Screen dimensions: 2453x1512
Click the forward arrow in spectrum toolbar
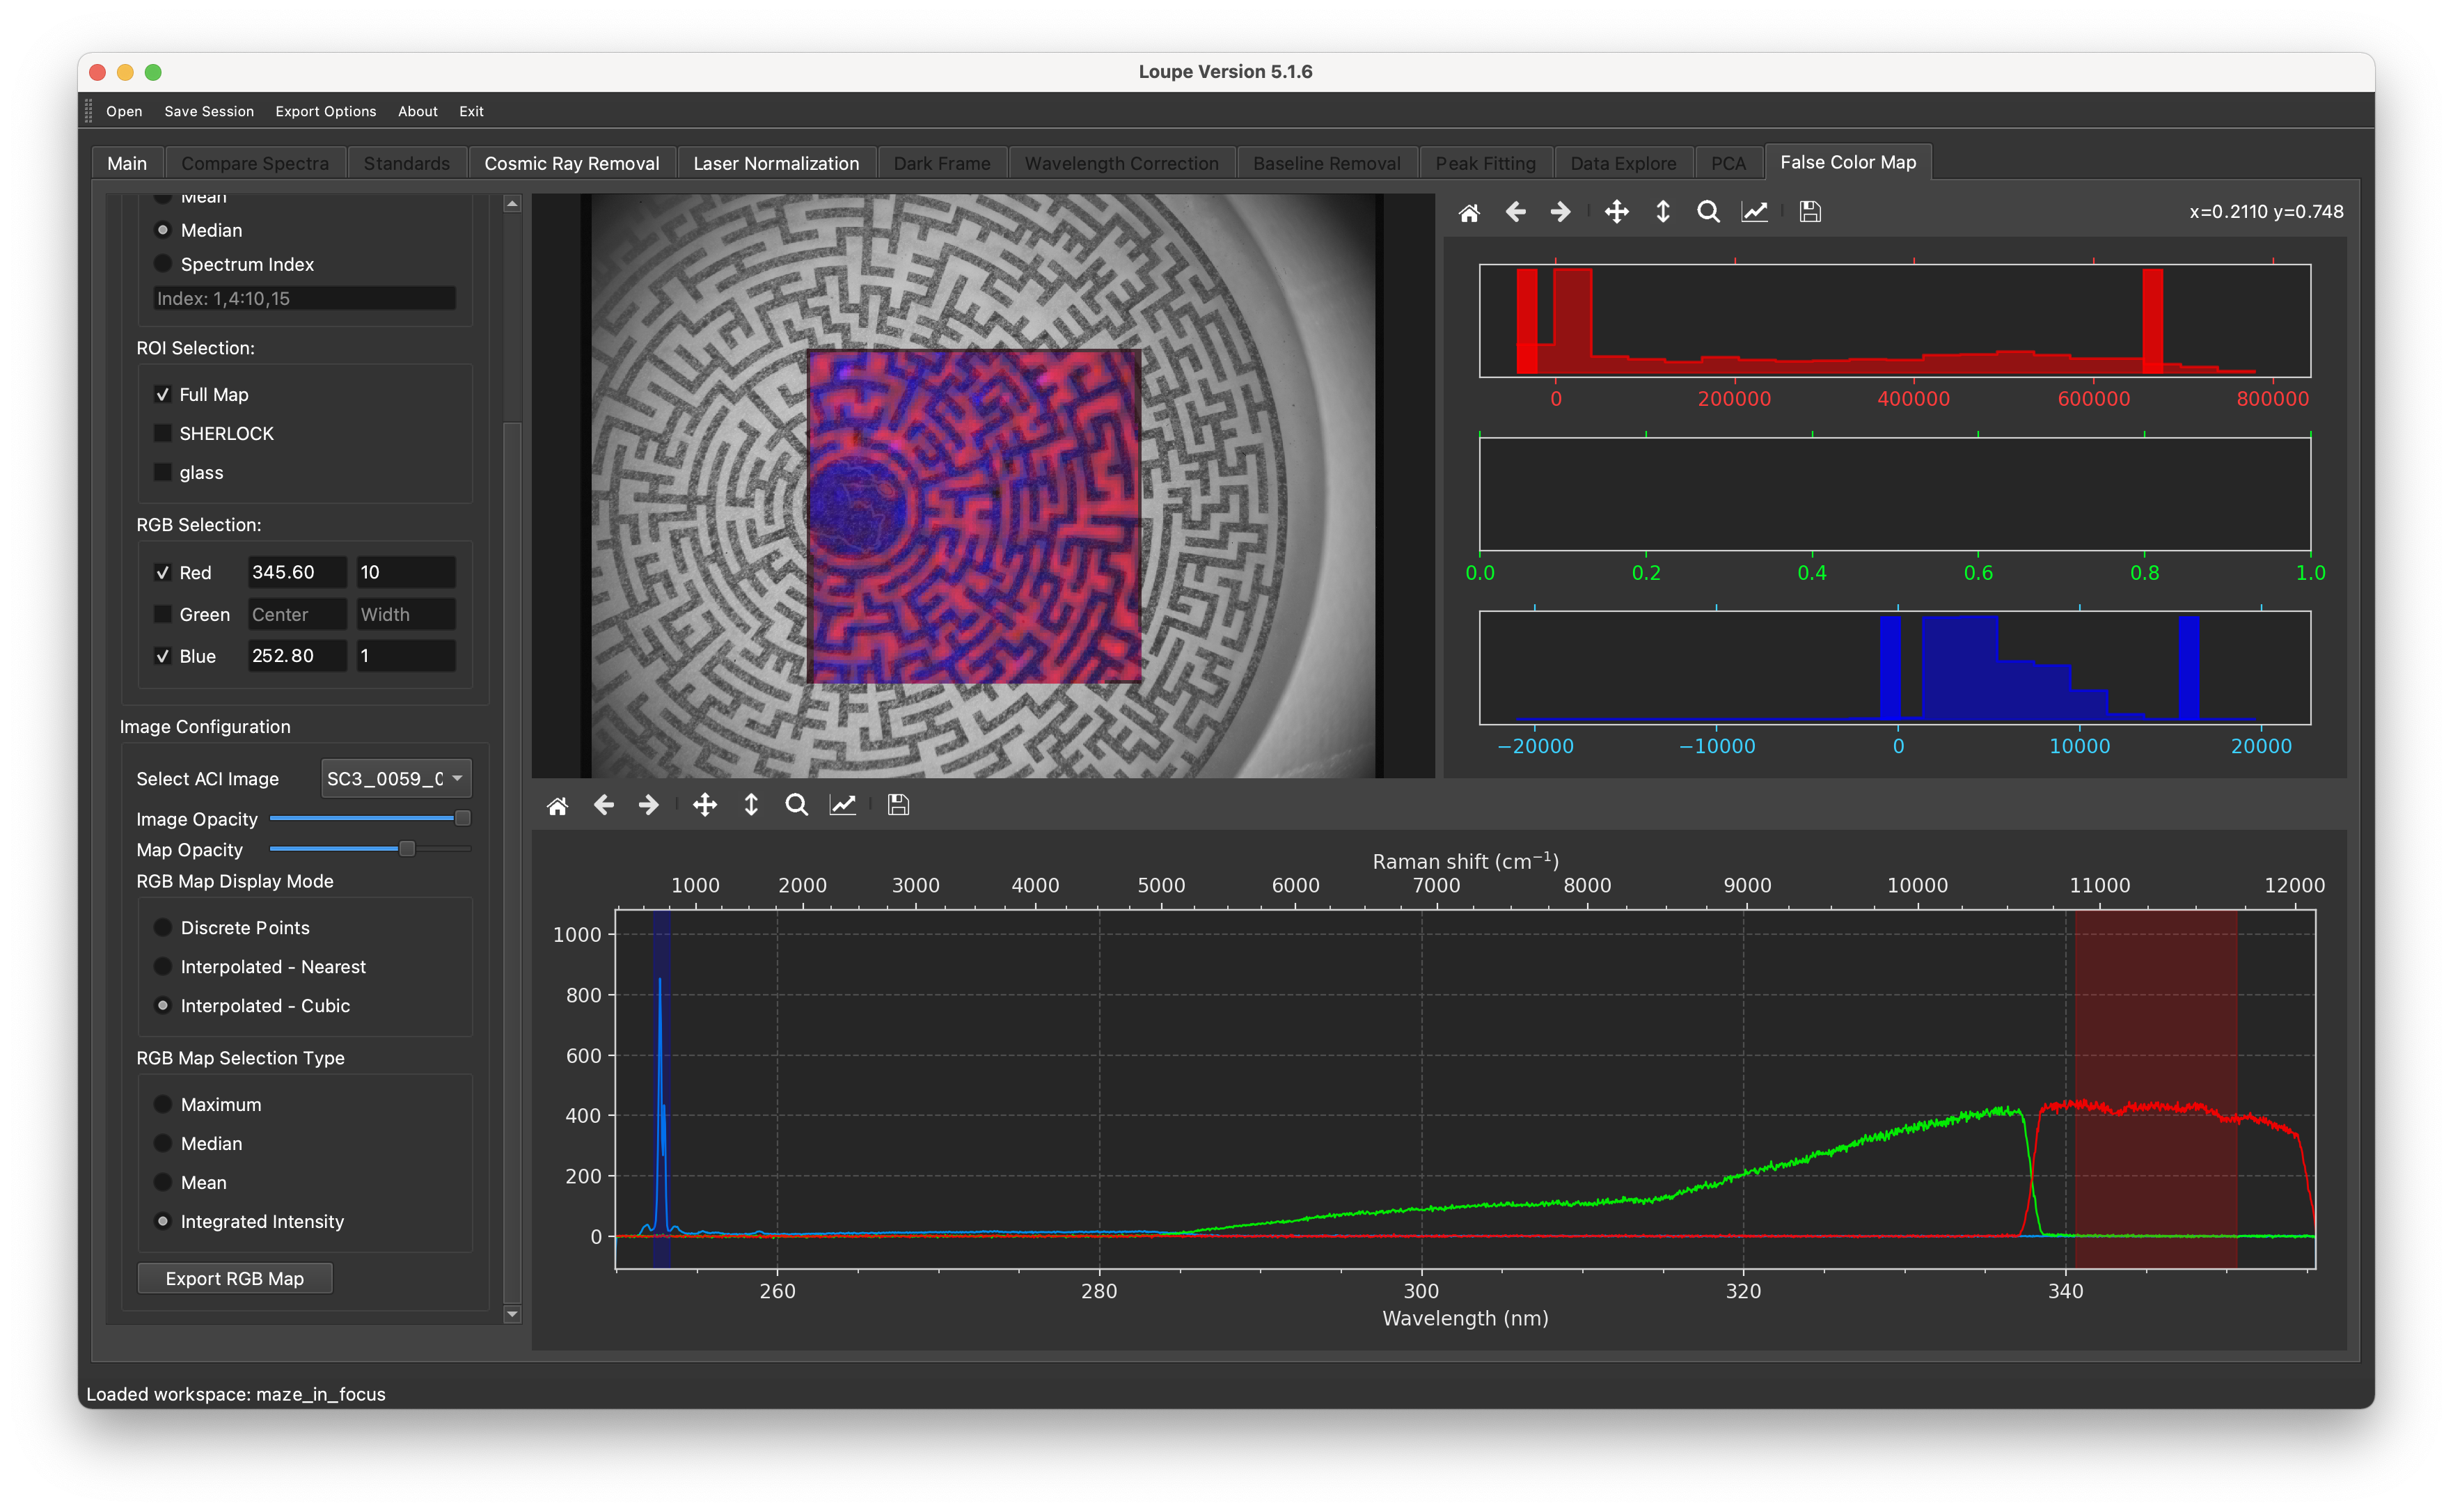[x=649, y=805]
